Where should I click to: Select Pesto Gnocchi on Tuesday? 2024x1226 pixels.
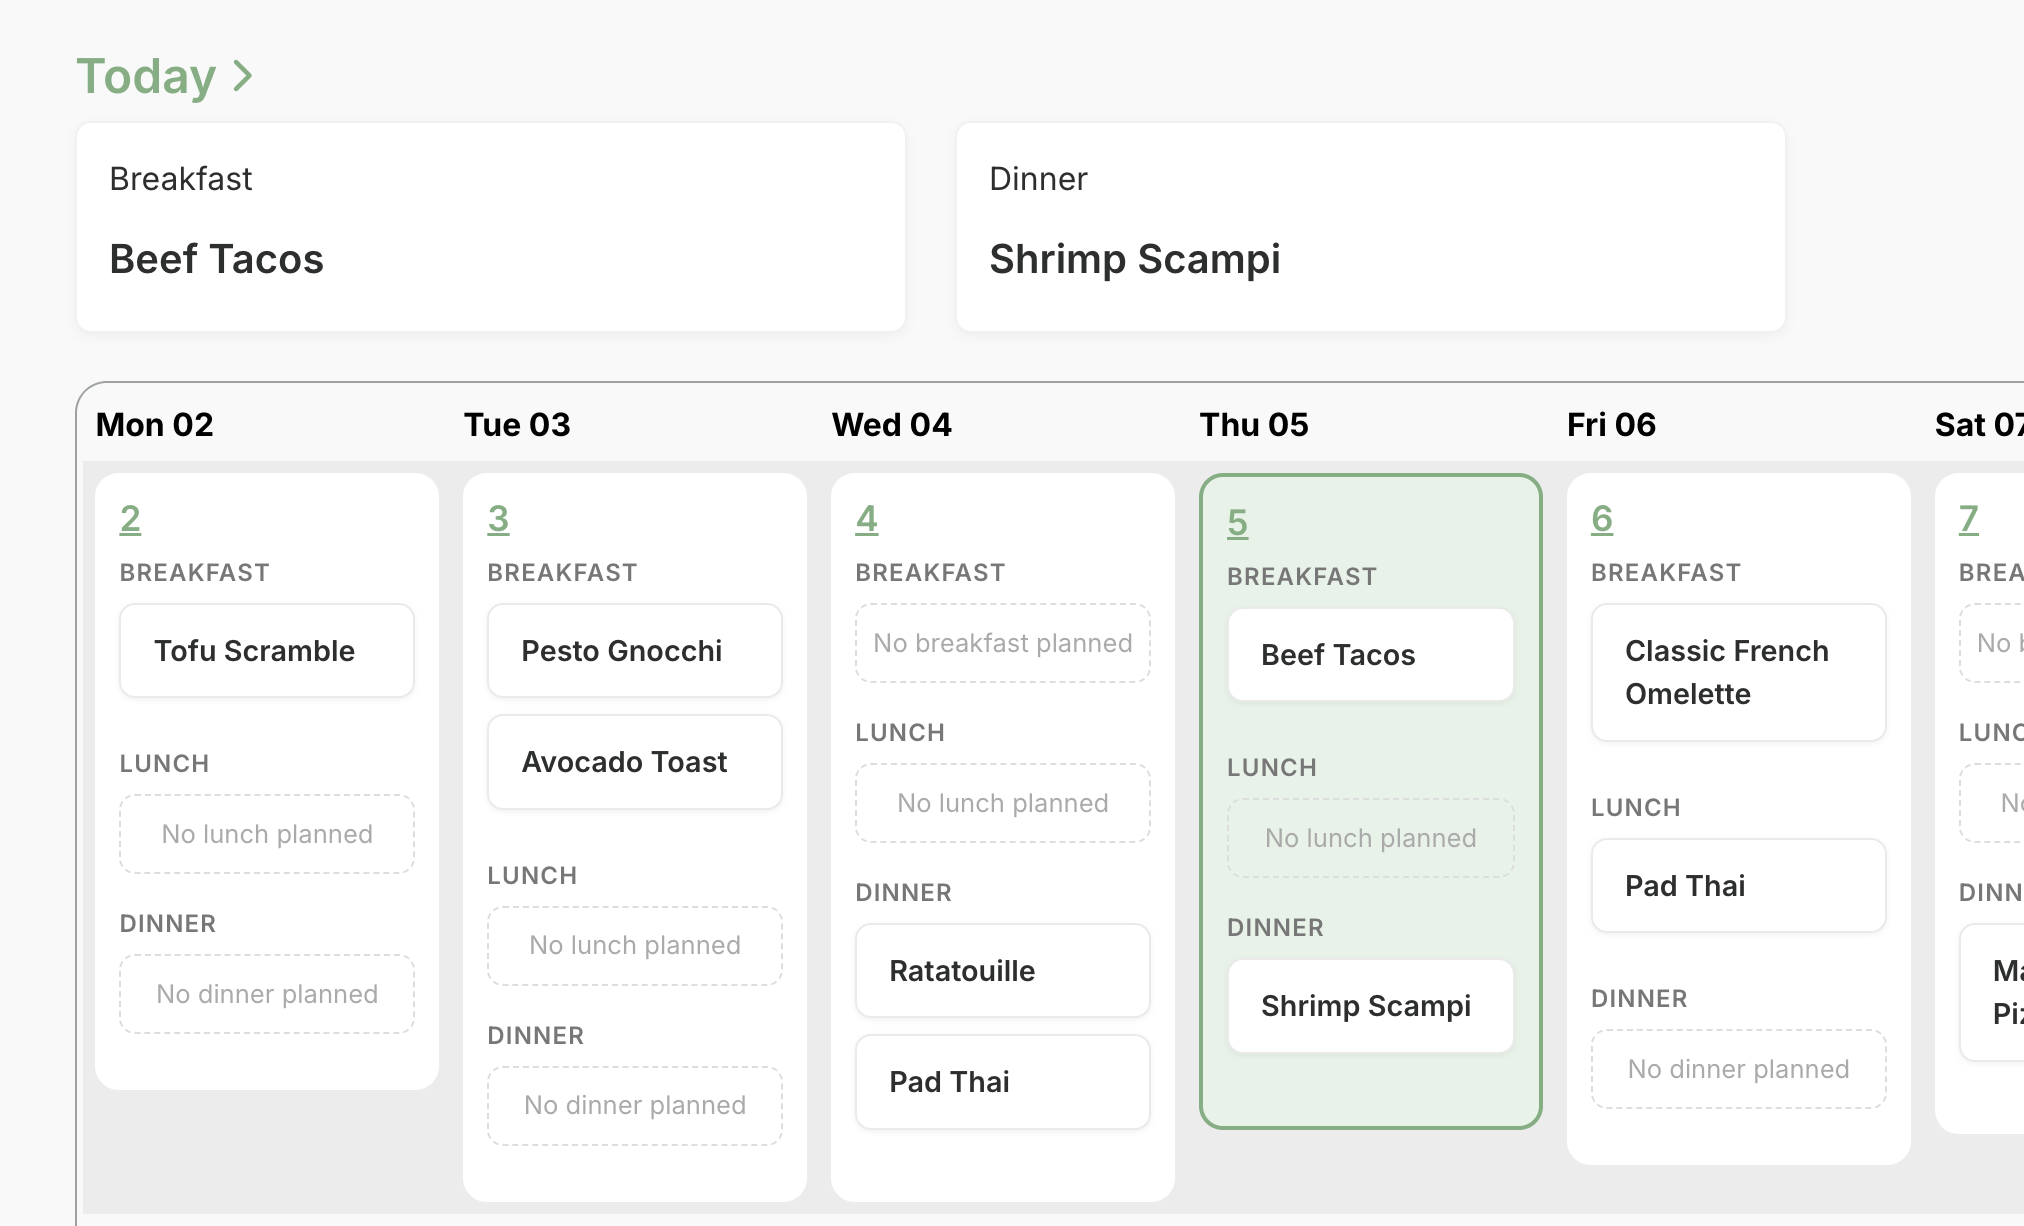[x=634, y=651]
